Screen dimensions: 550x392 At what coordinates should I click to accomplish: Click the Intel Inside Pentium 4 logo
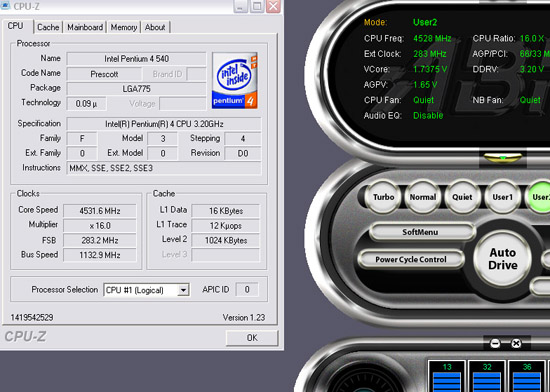(x=235, y=81)
